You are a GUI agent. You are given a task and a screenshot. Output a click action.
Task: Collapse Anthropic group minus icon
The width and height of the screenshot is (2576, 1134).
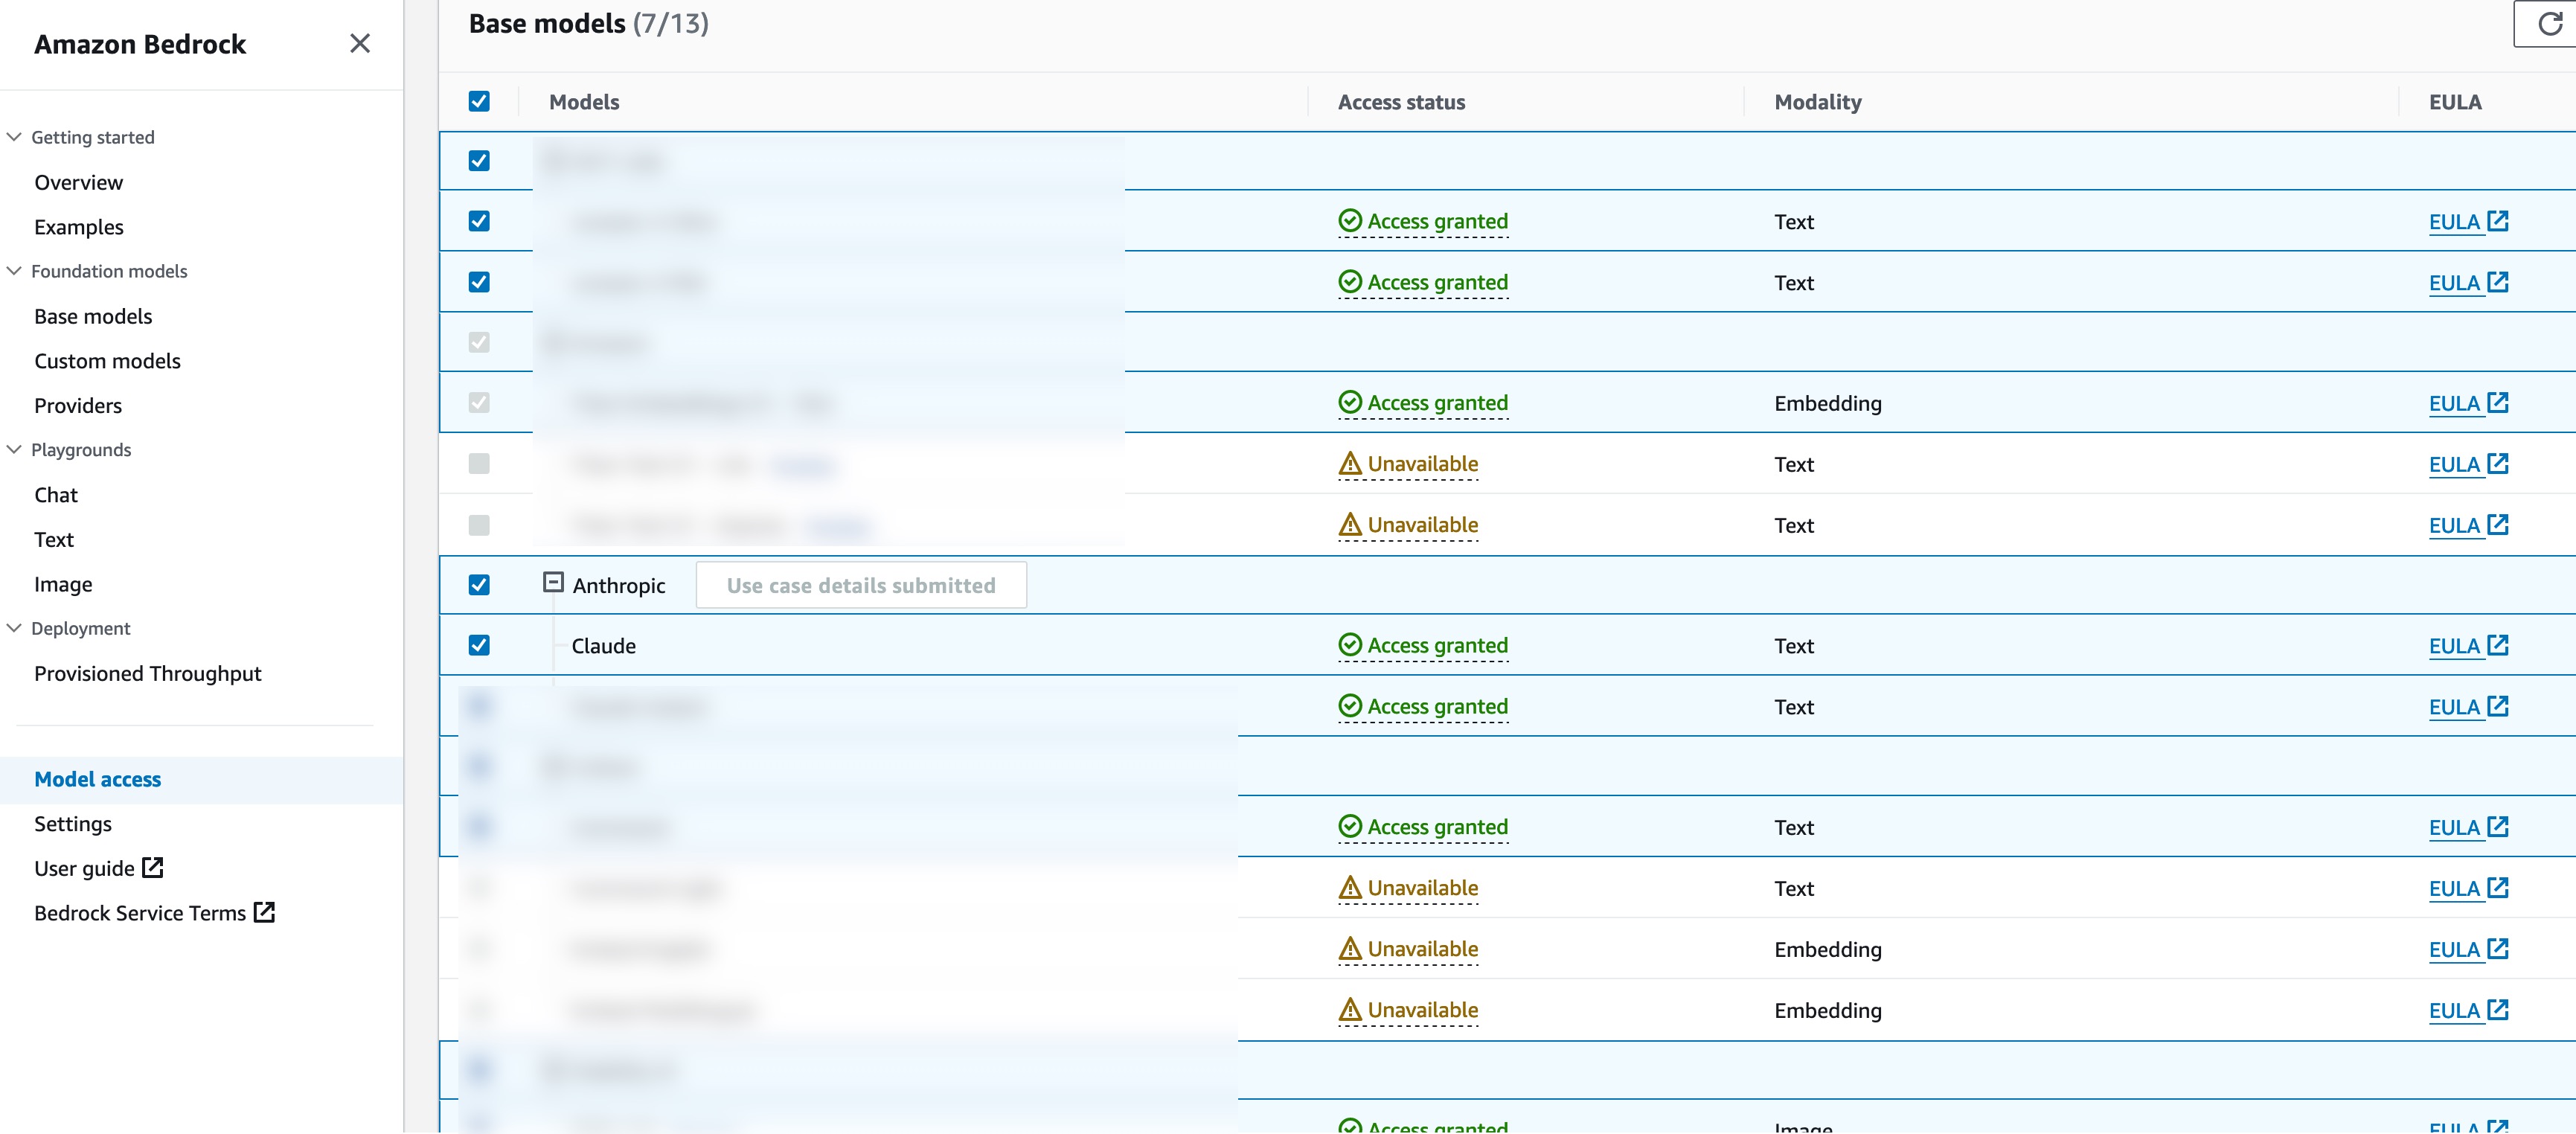(553, 582)
